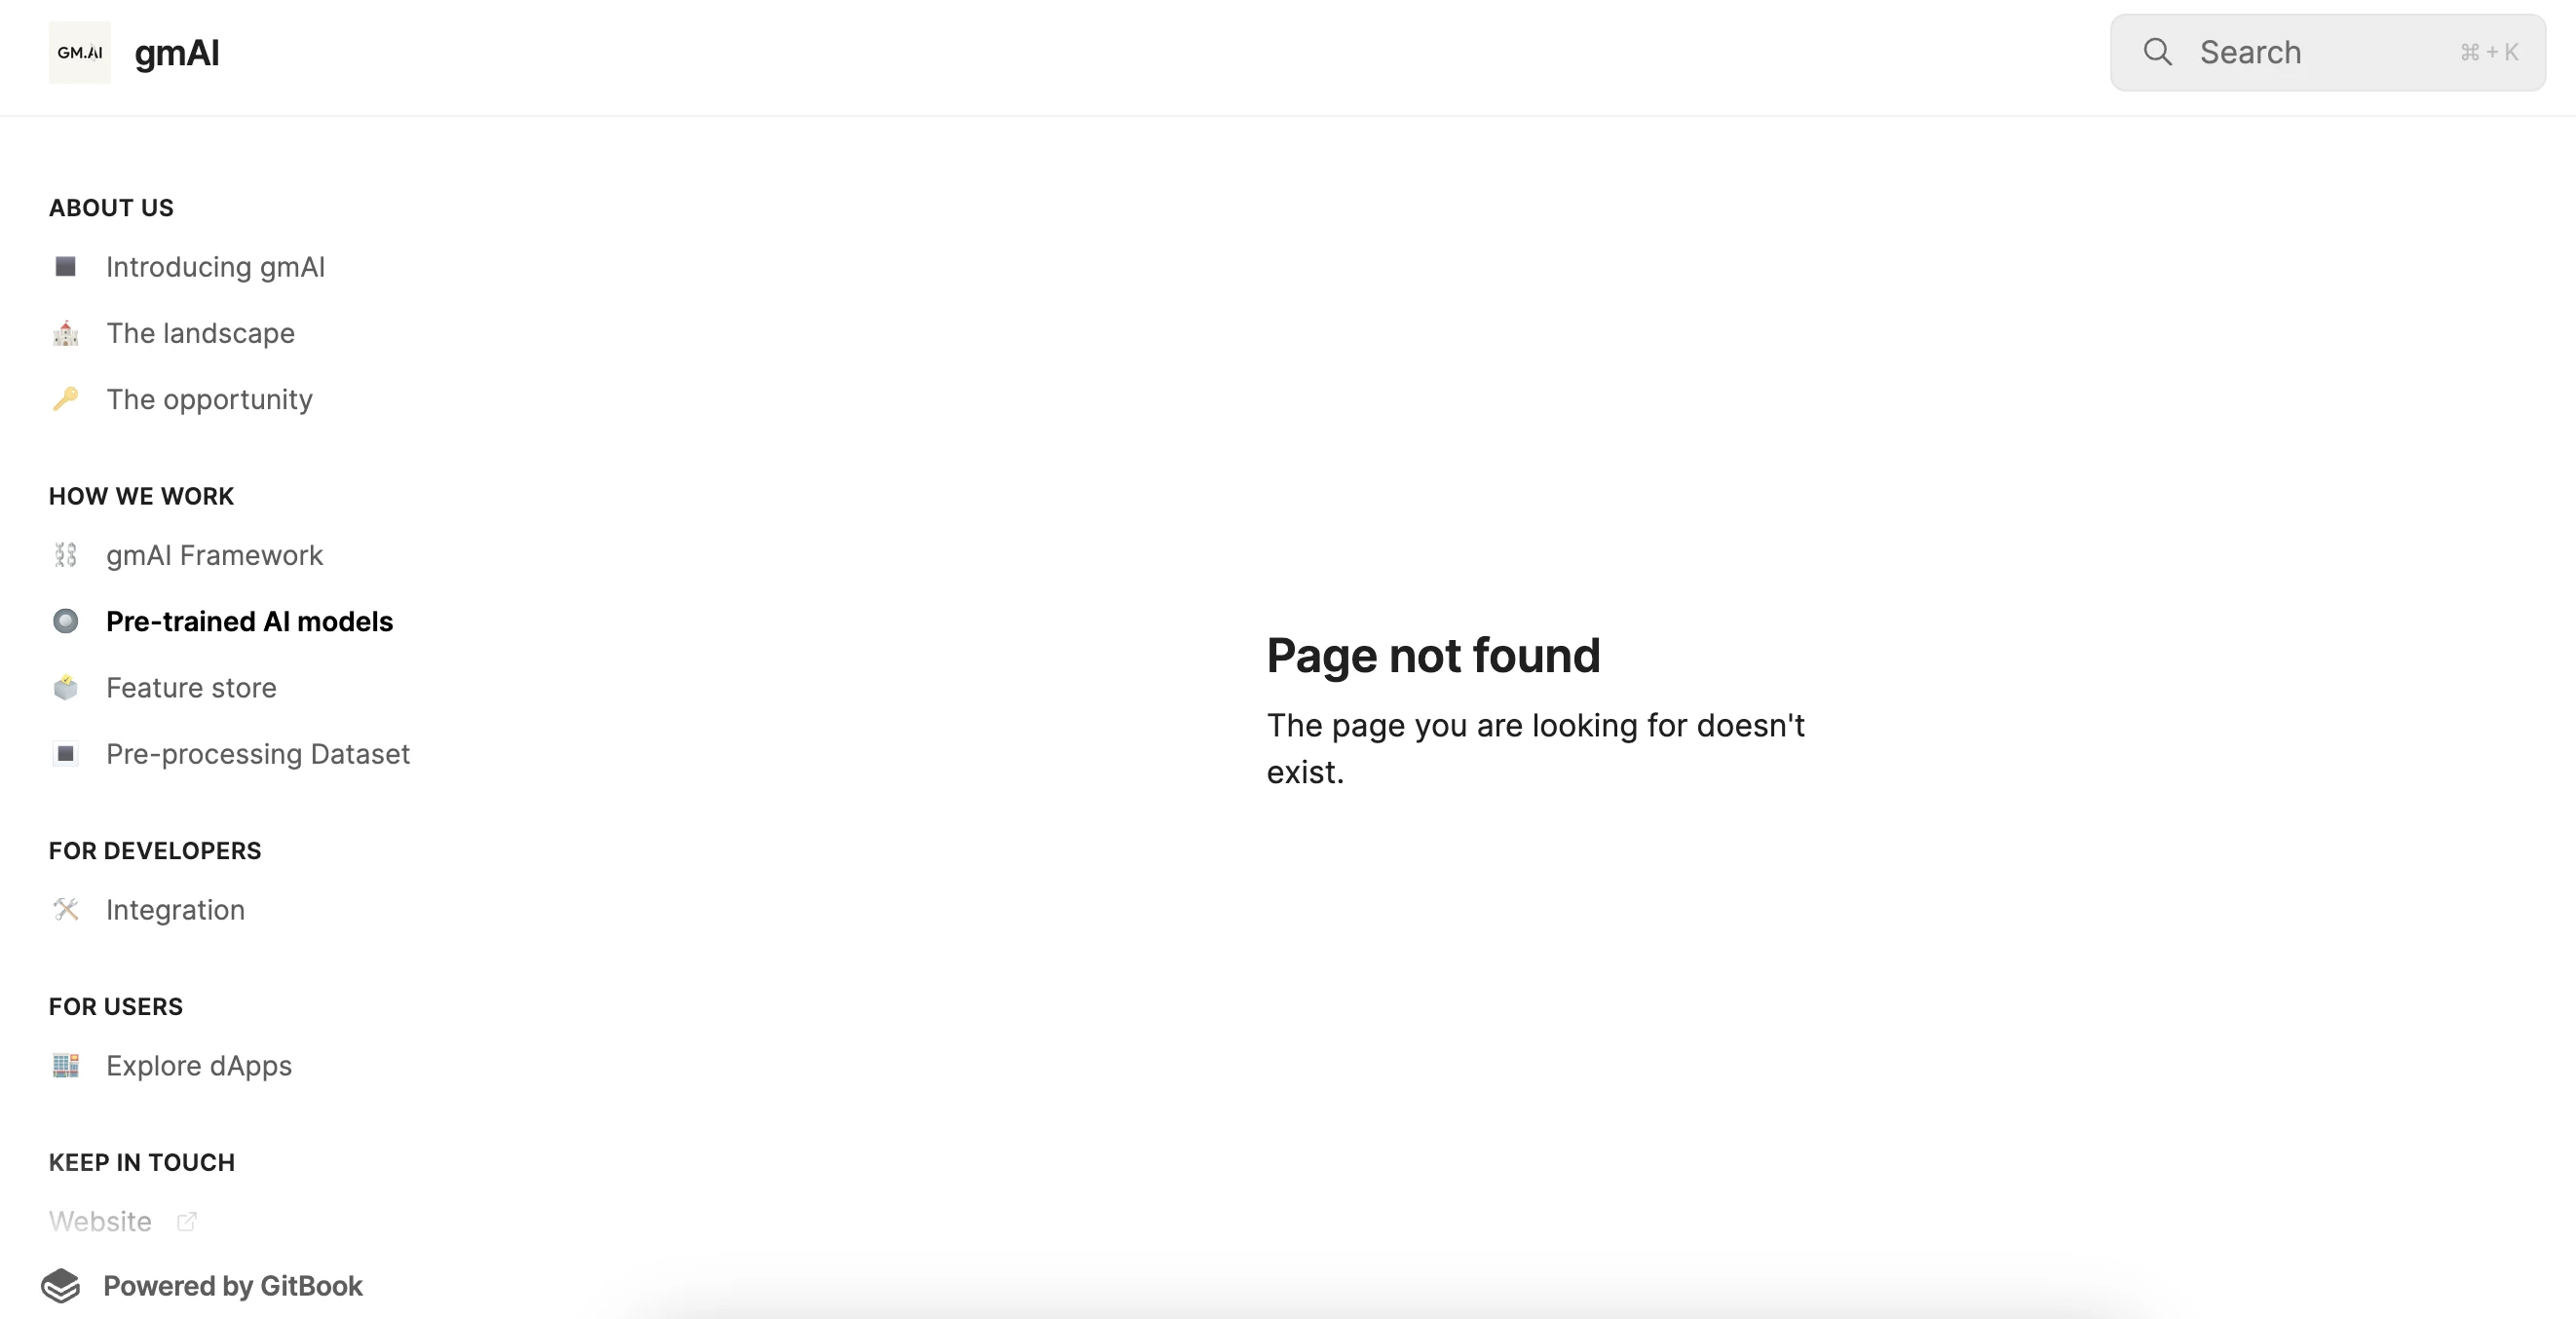Click the pre-processing dataset square icon
The image size is (2576, 1319).
point(65,754)
